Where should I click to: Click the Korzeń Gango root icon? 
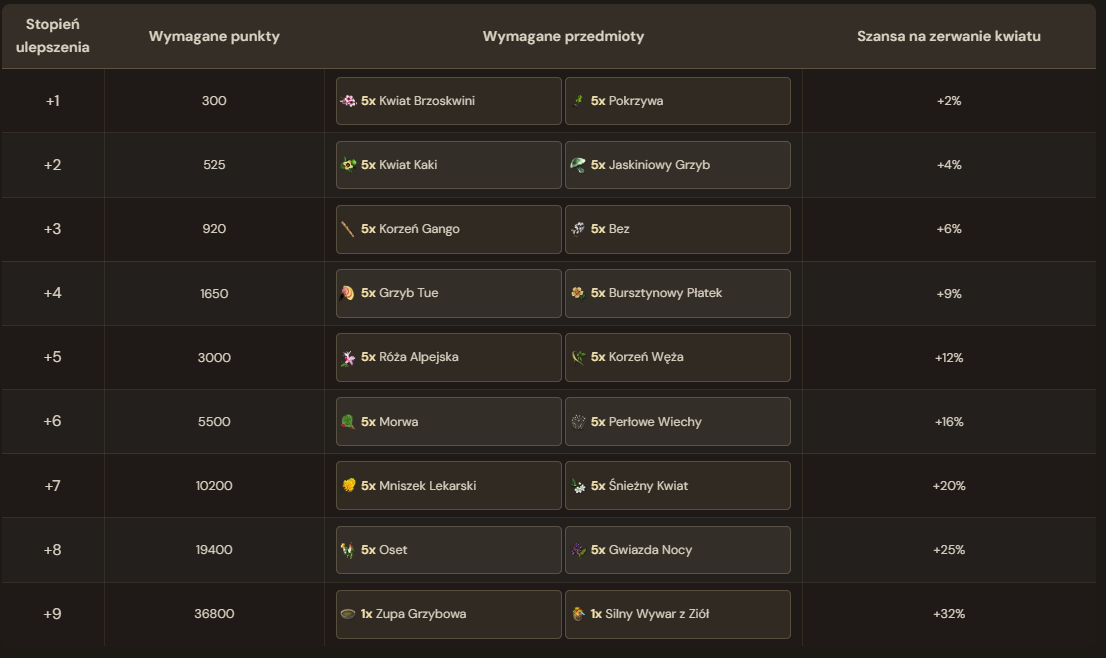(x=348, y=229)
